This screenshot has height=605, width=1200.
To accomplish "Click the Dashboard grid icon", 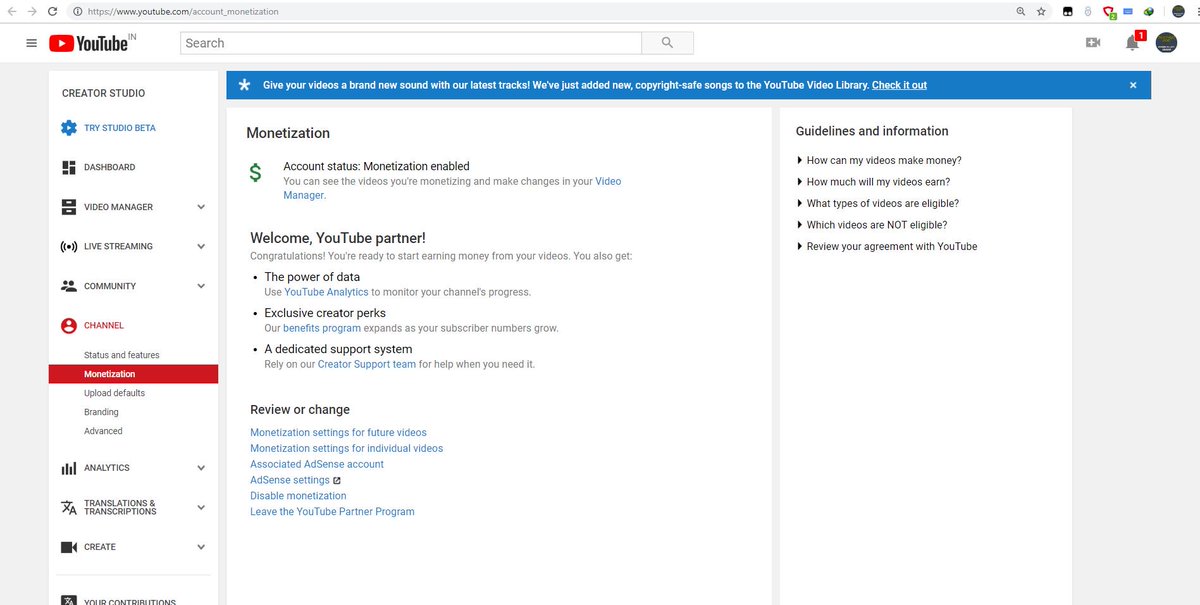I will pyautogui.click(x=68, y=167).
